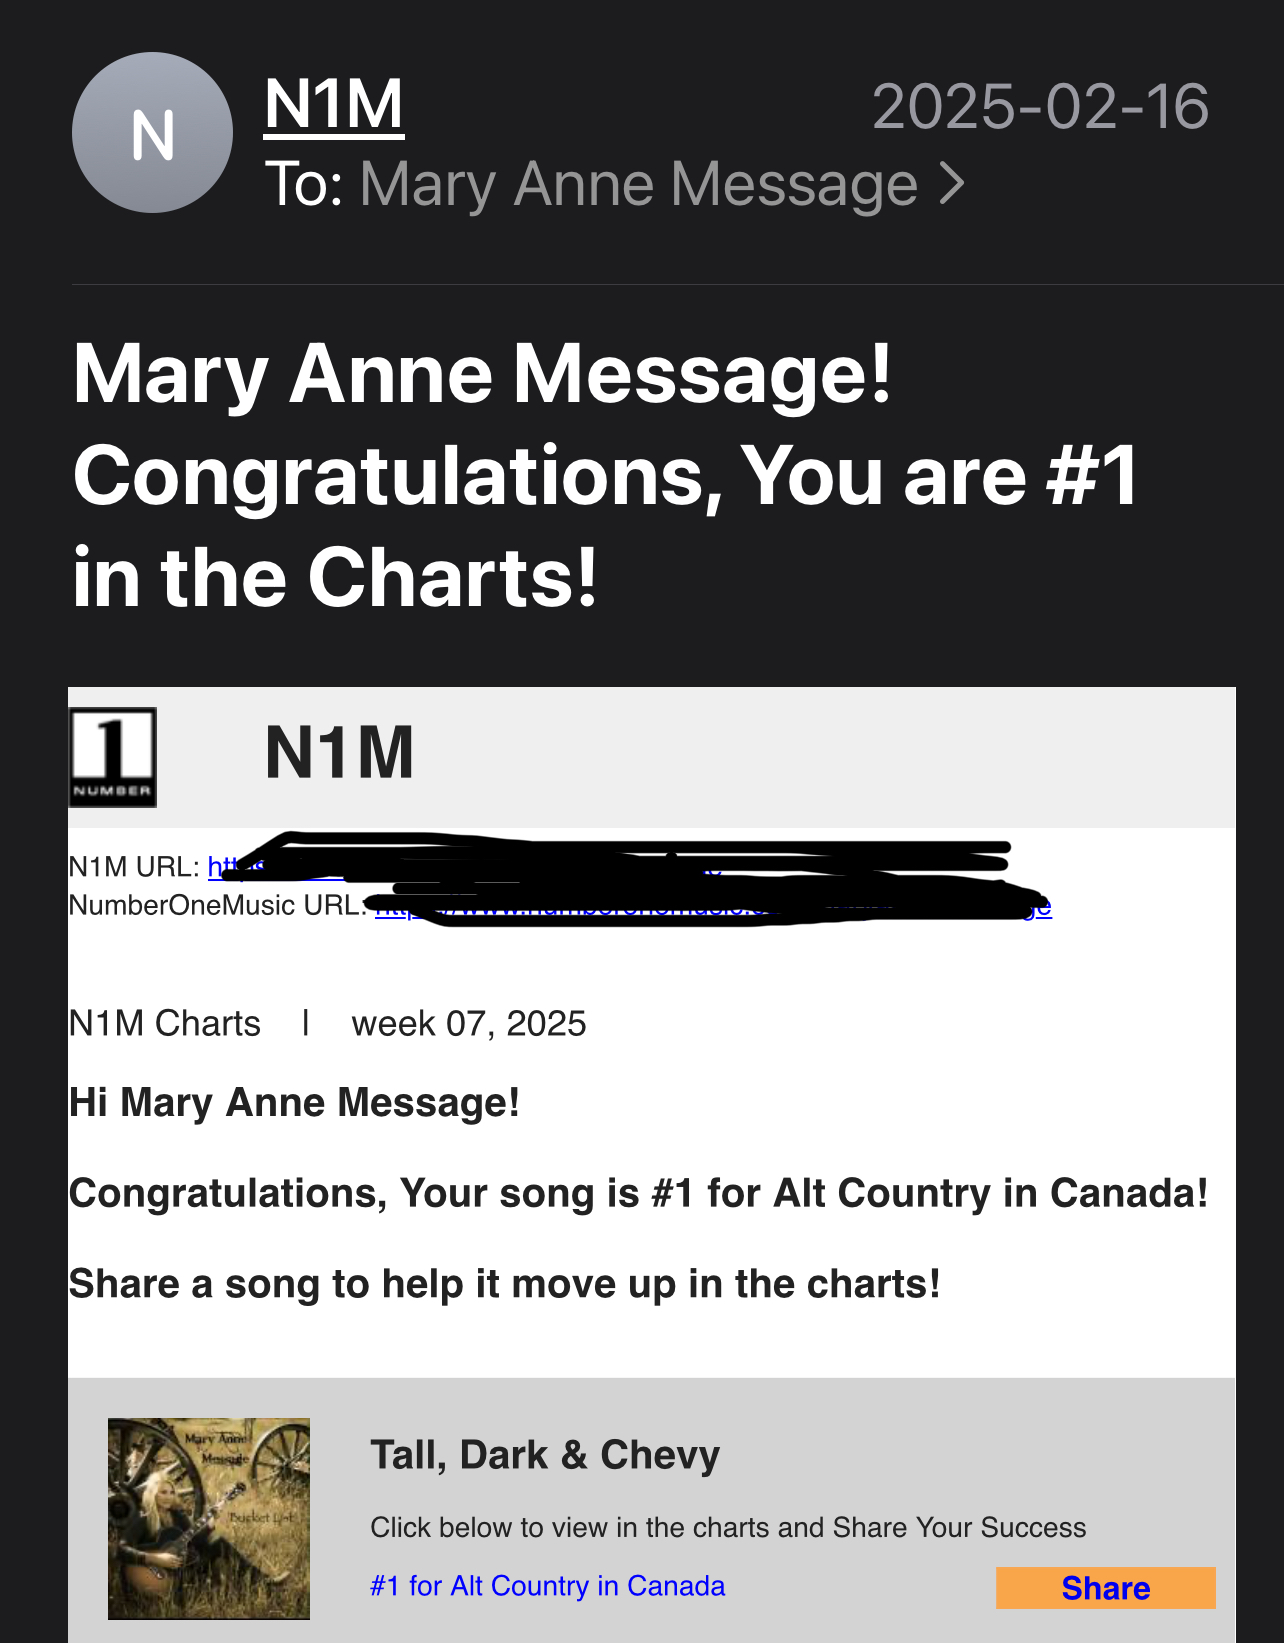Tap recipient Mary Anne Message
Screen dimensions: 1284x1643
click(x=638, y=184)
